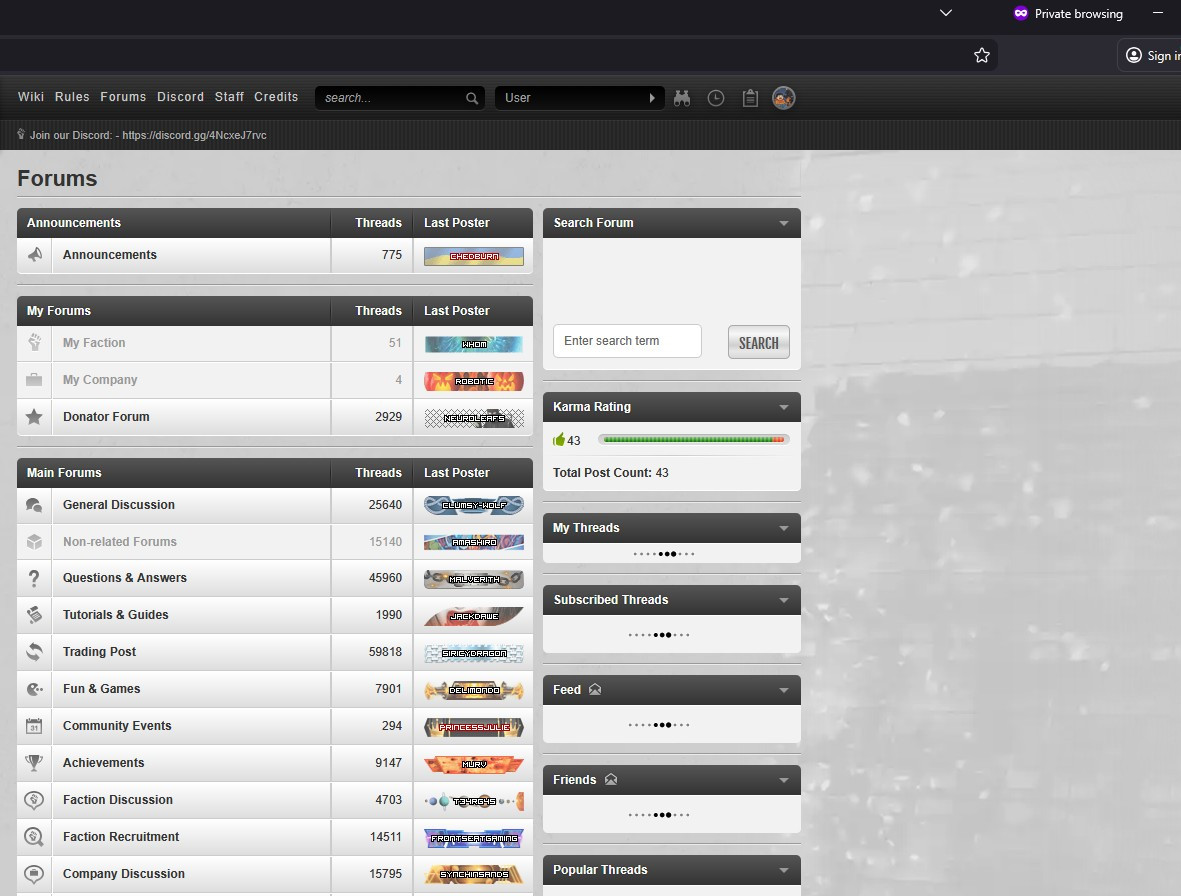Open the User search type dropdown
The width and height of the screenshot is (1181, 896).
(579, 98)
